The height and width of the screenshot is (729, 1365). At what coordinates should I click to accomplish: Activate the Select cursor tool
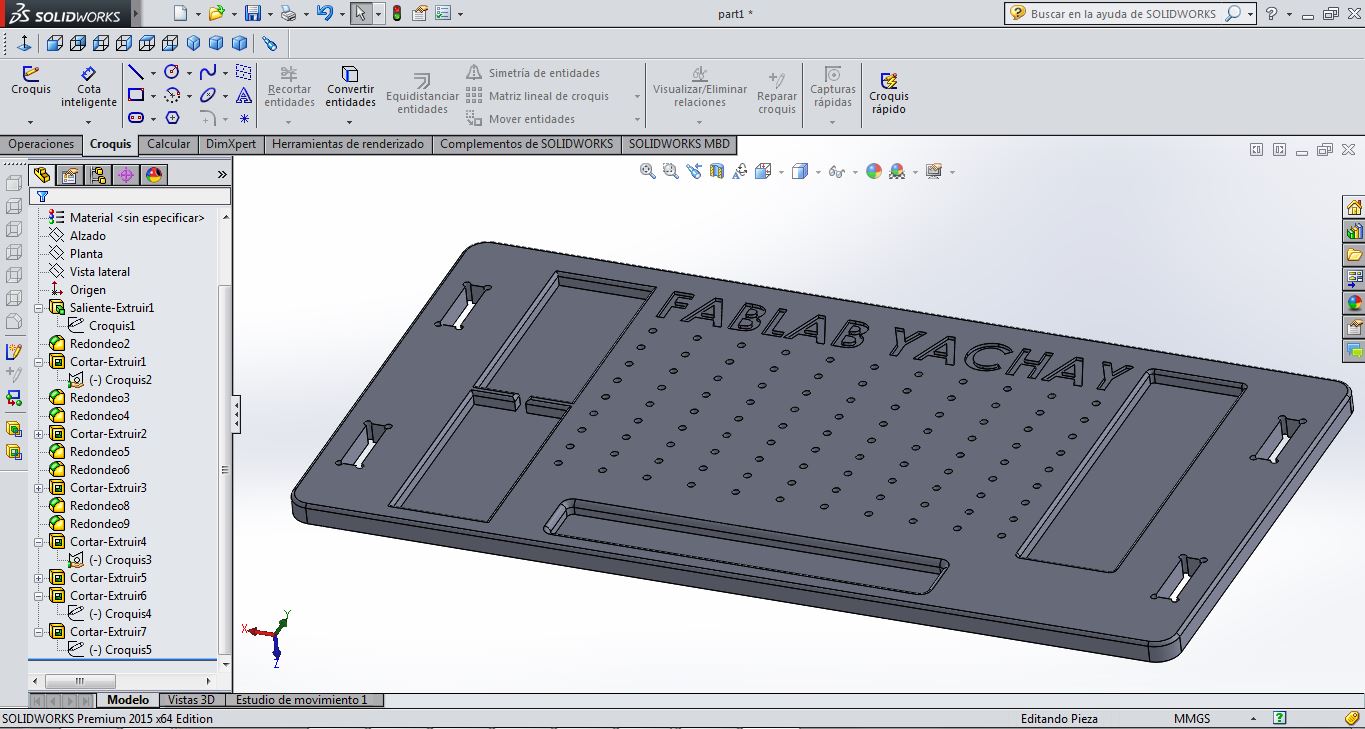[x=360, y=14]
